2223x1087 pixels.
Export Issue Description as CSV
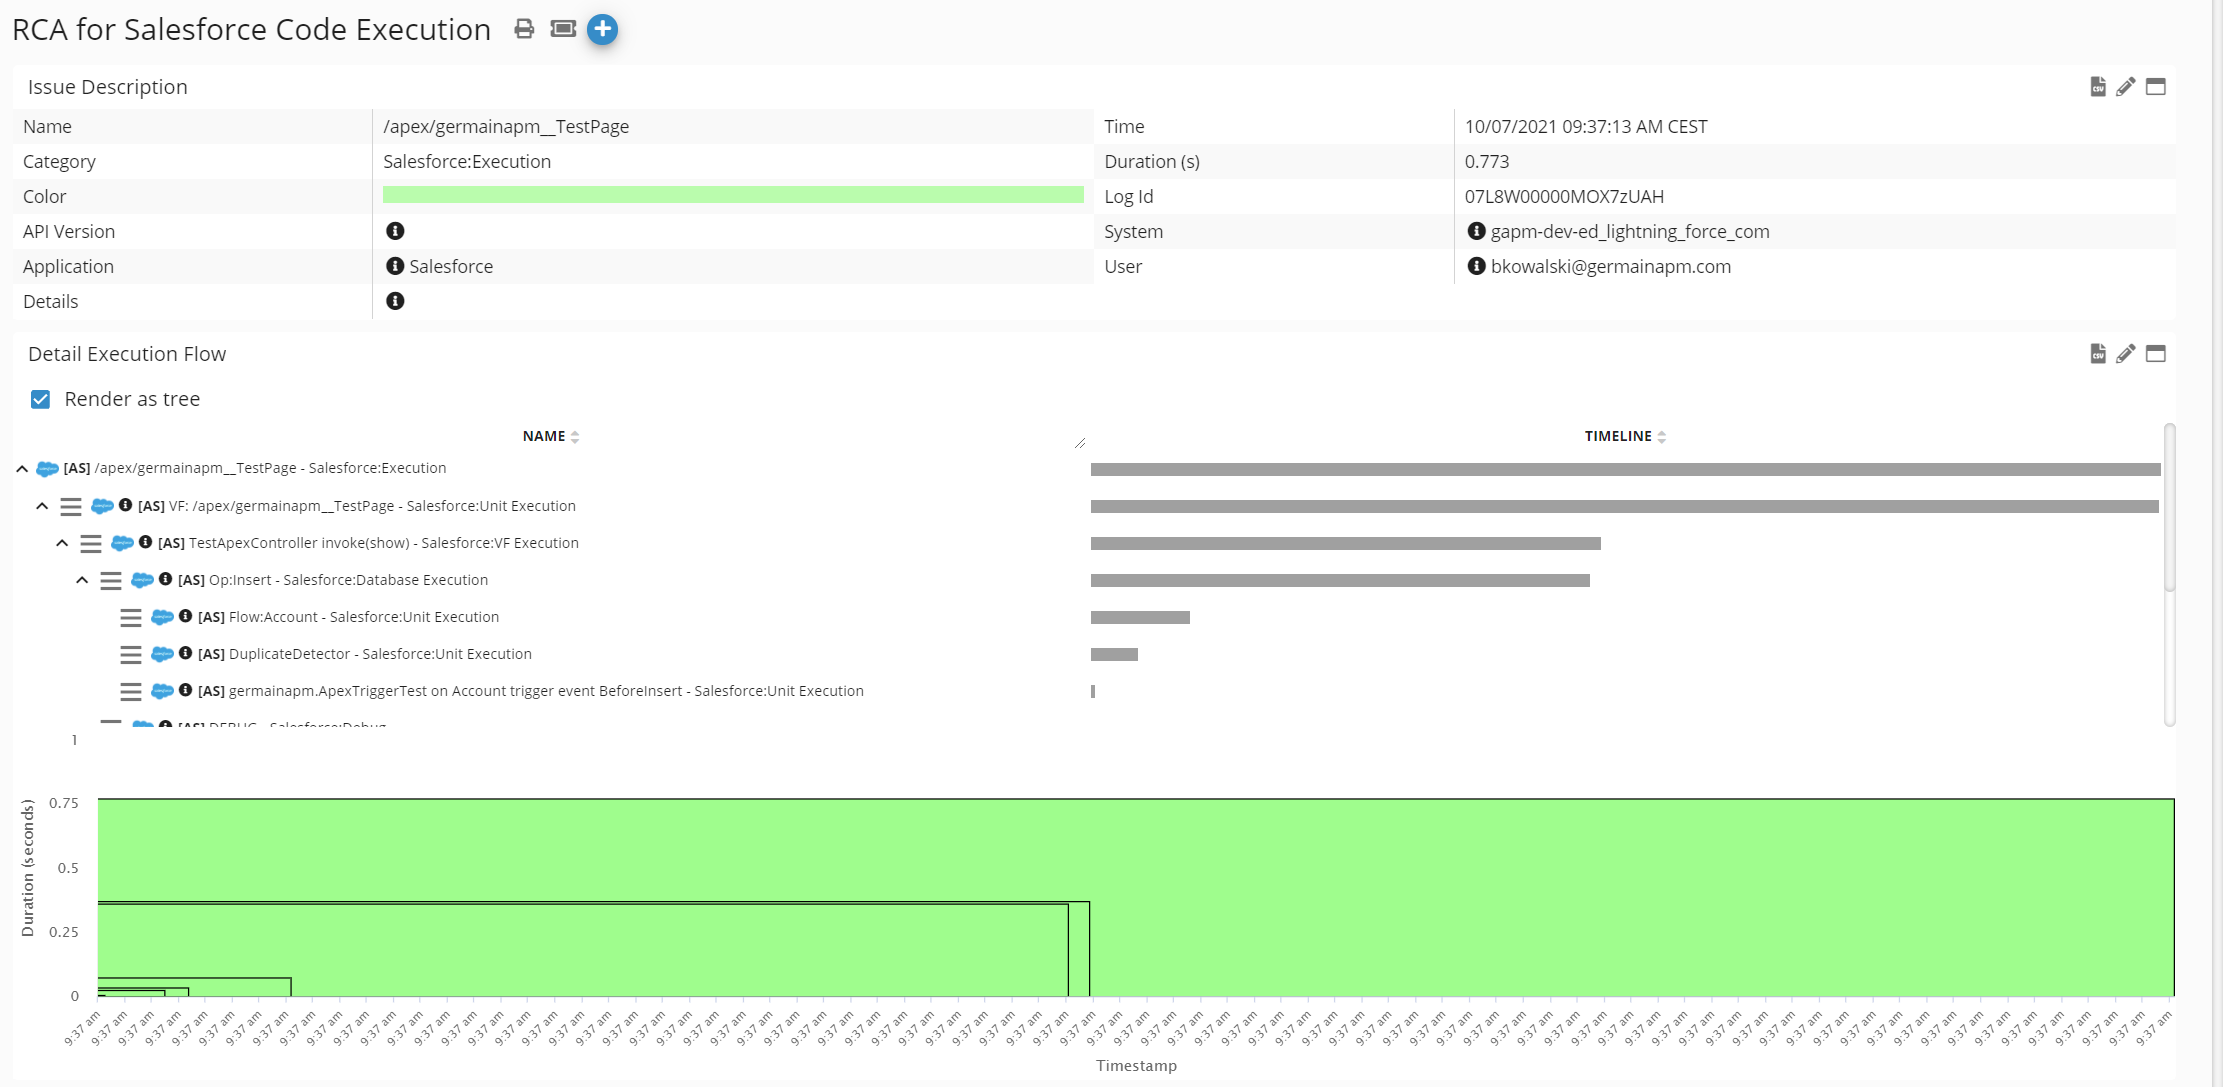point(2098,87)
